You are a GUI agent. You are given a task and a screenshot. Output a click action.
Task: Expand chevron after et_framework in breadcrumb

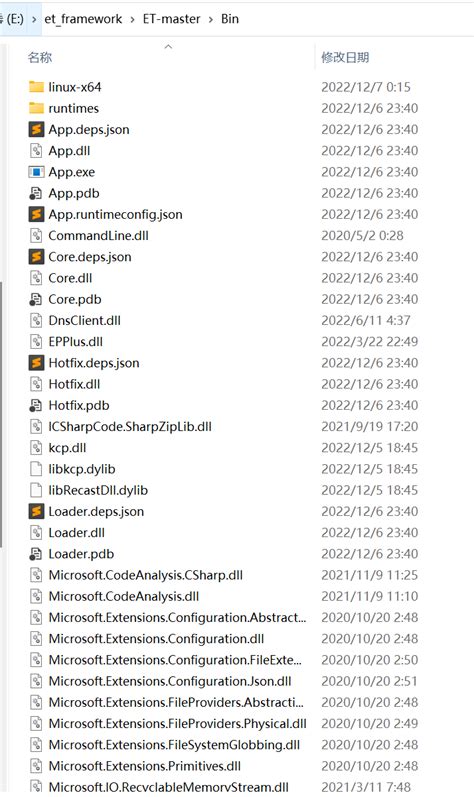[x=133, y=19]
